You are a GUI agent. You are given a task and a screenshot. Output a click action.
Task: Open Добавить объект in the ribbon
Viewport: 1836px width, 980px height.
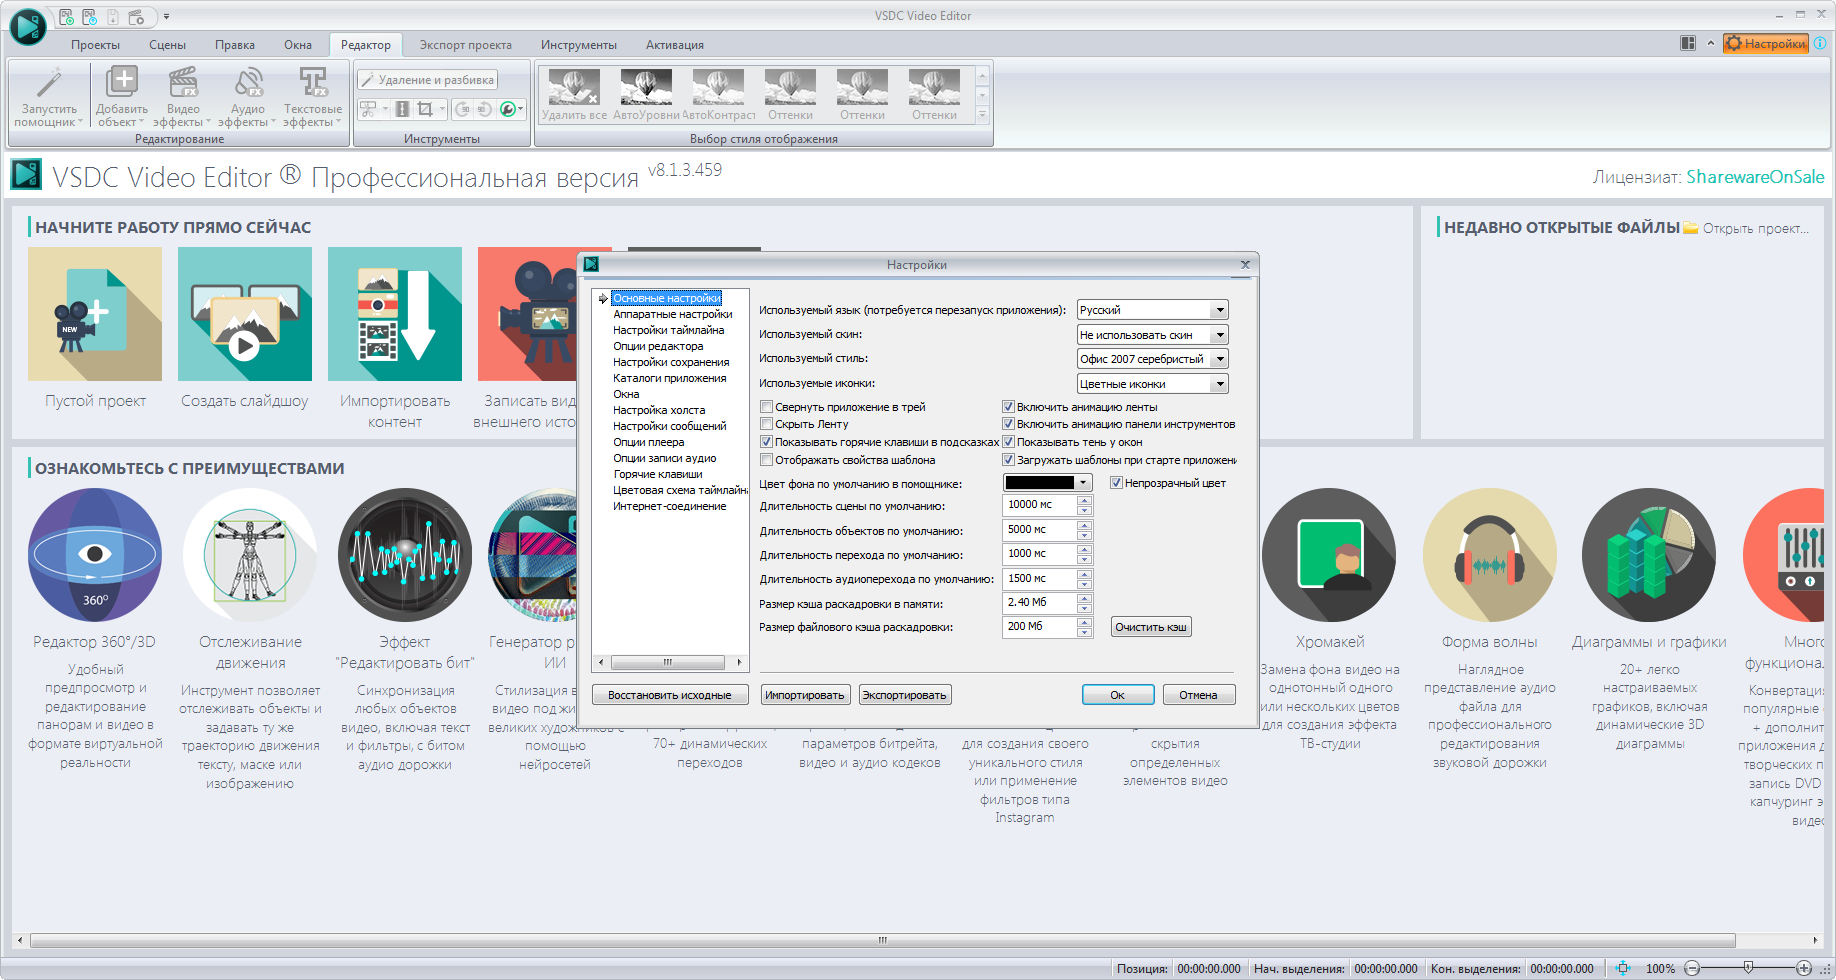[122, 85]
